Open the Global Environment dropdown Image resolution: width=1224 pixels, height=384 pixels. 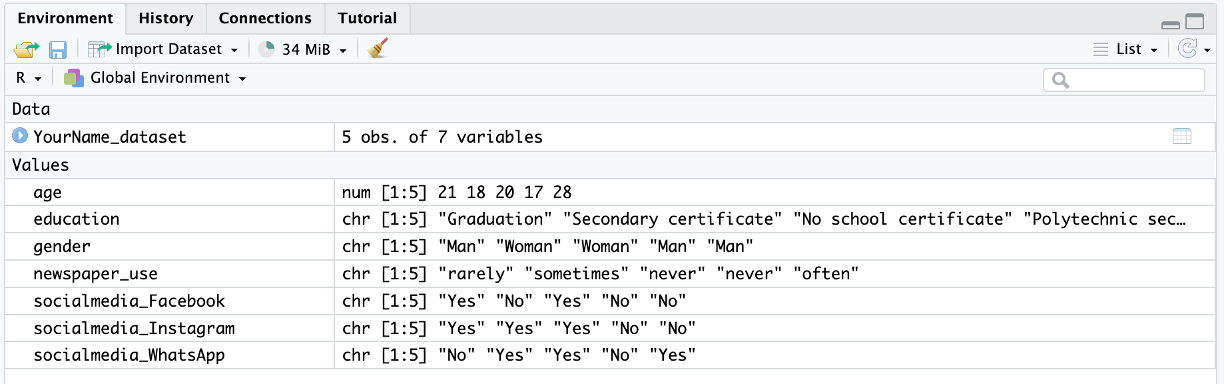(155, 78)
